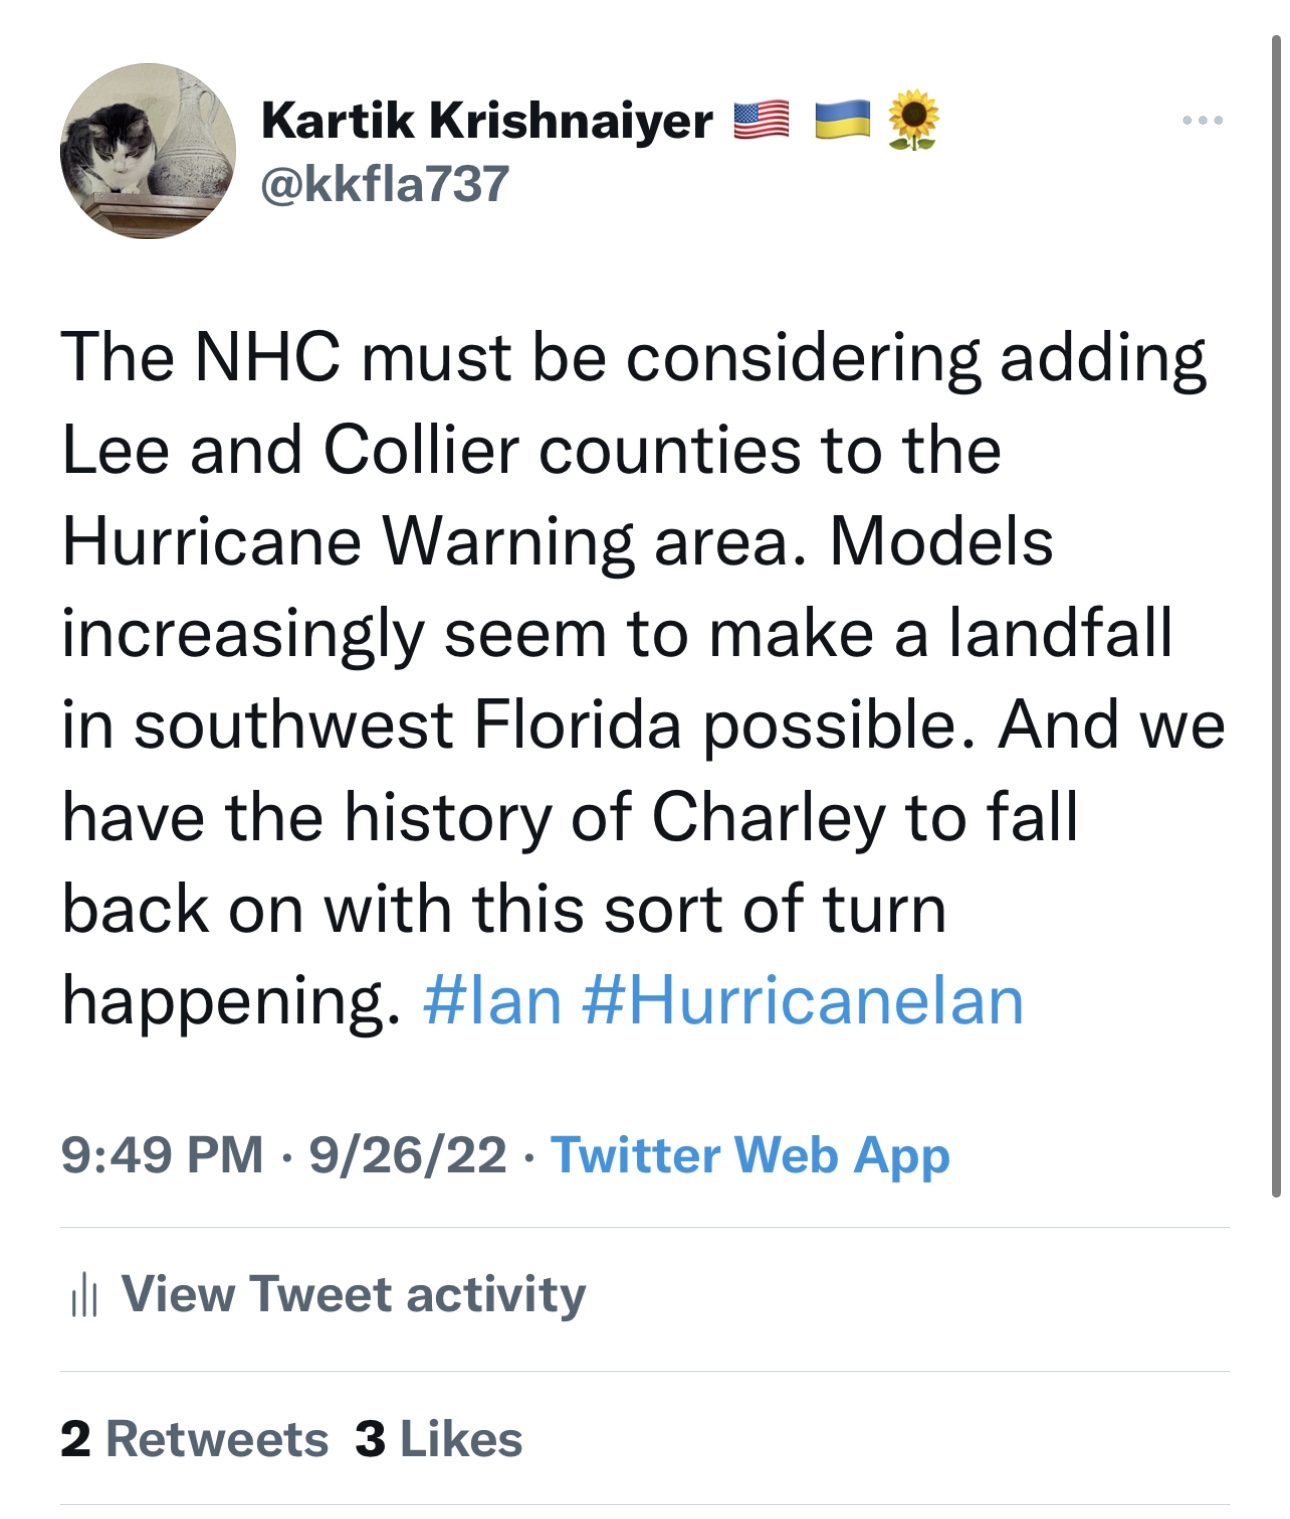The width and height of the screenshot is (1290, 1519).
Task: Open the #HurricaneIan hashtag
Action: tap(802, 1001)
